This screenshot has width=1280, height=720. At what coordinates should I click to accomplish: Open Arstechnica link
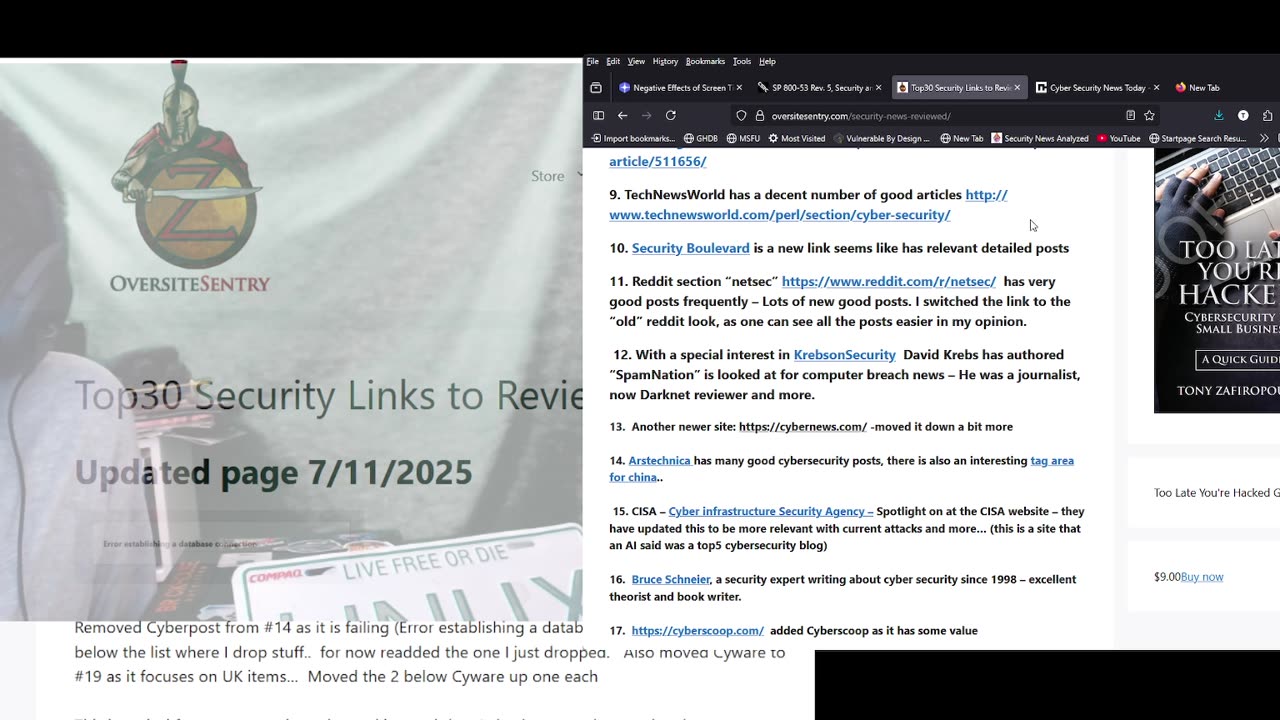[x=660, y=461]
